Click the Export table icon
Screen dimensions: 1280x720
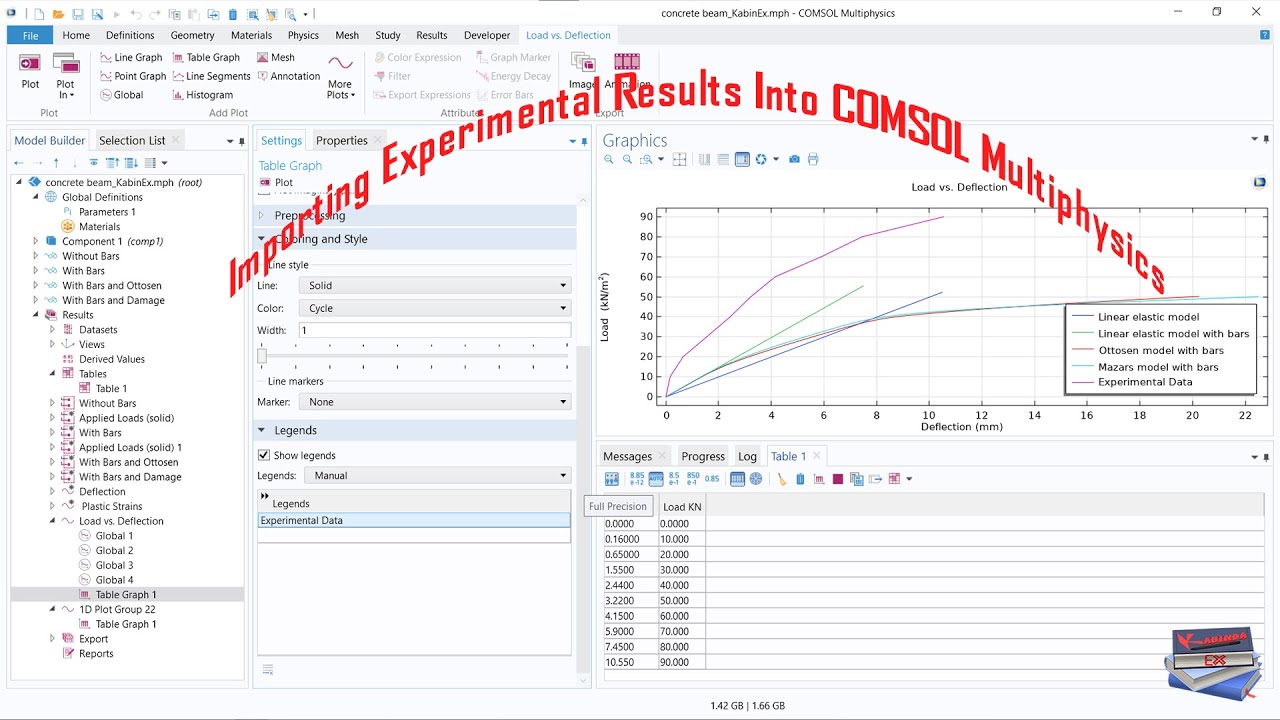pyautogui.click(x=876, y=479)
